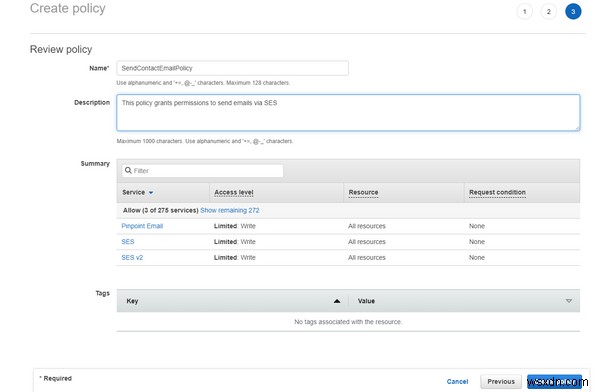Select 'All resources' in Pinpoint Email row
Image resolution: width=600 pixels, height=392 pixels.
pos(367,226)
